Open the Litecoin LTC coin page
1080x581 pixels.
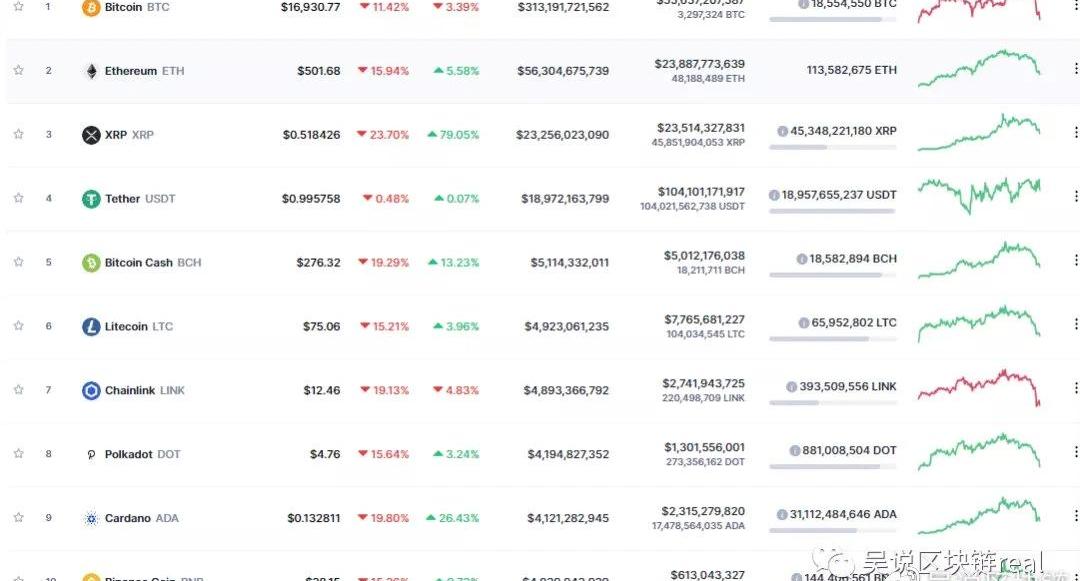coord(138,326)
